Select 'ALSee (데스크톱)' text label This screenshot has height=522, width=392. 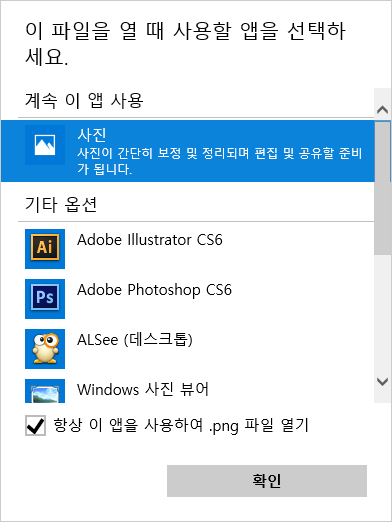point(135,340)
